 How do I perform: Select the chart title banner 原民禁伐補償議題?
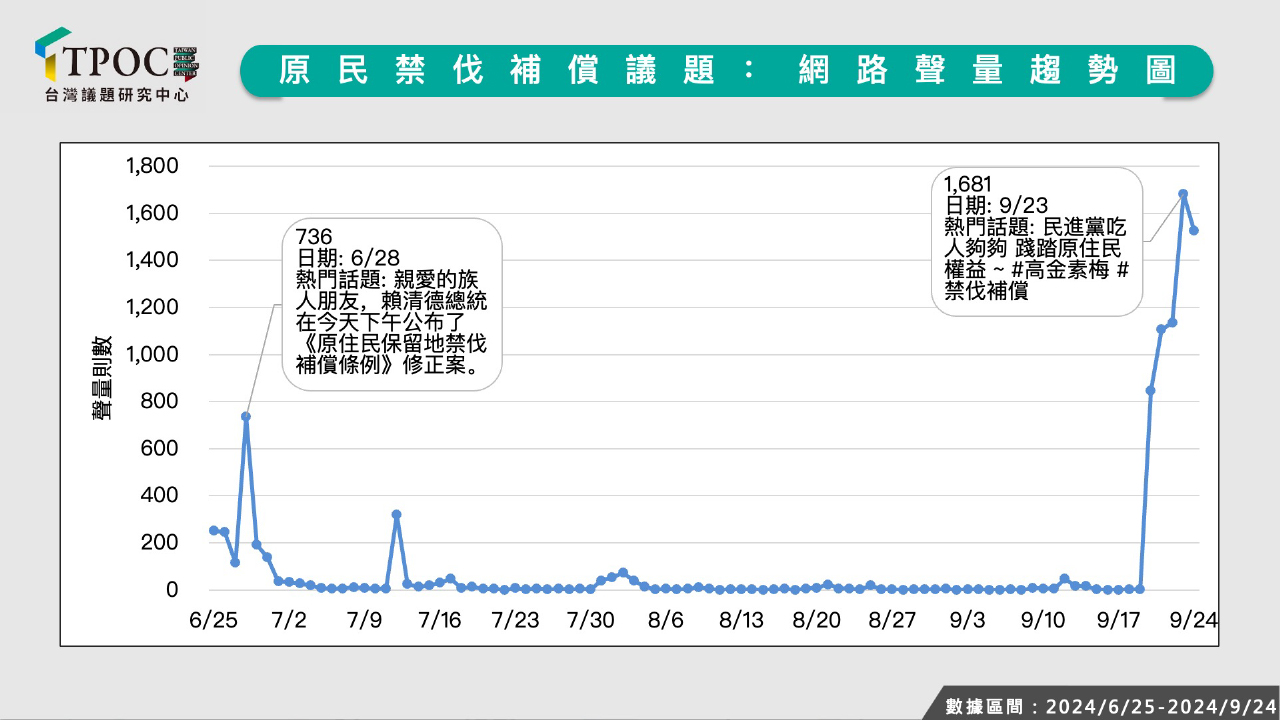726,70
